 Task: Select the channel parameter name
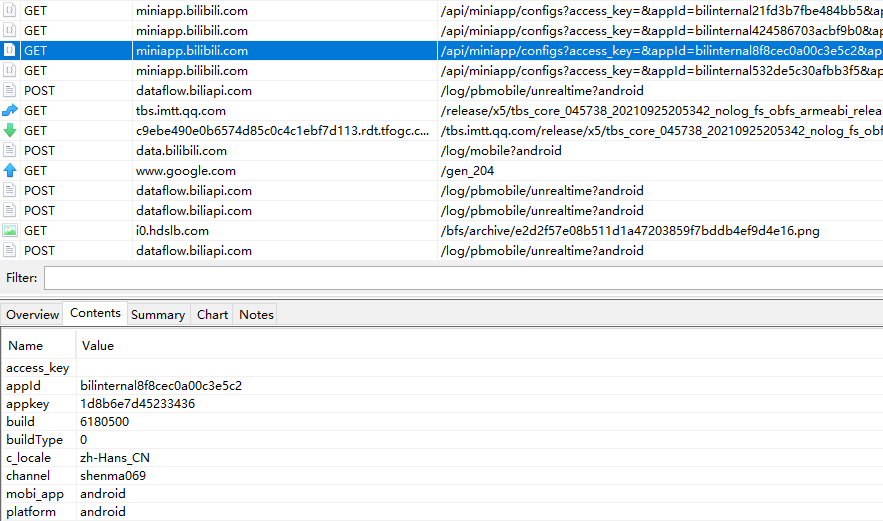[x=28, y=476]
